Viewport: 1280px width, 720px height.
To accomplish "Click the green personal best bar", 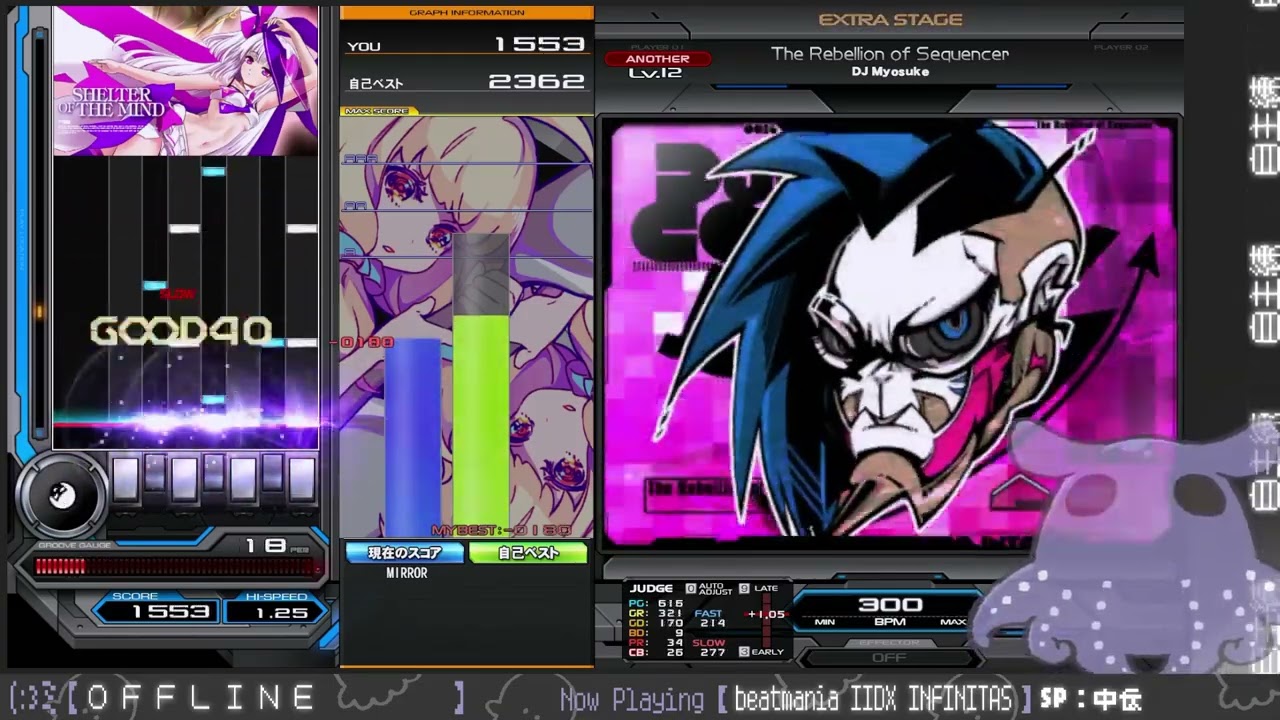I will pyautogui.click(x=481, y=424).
